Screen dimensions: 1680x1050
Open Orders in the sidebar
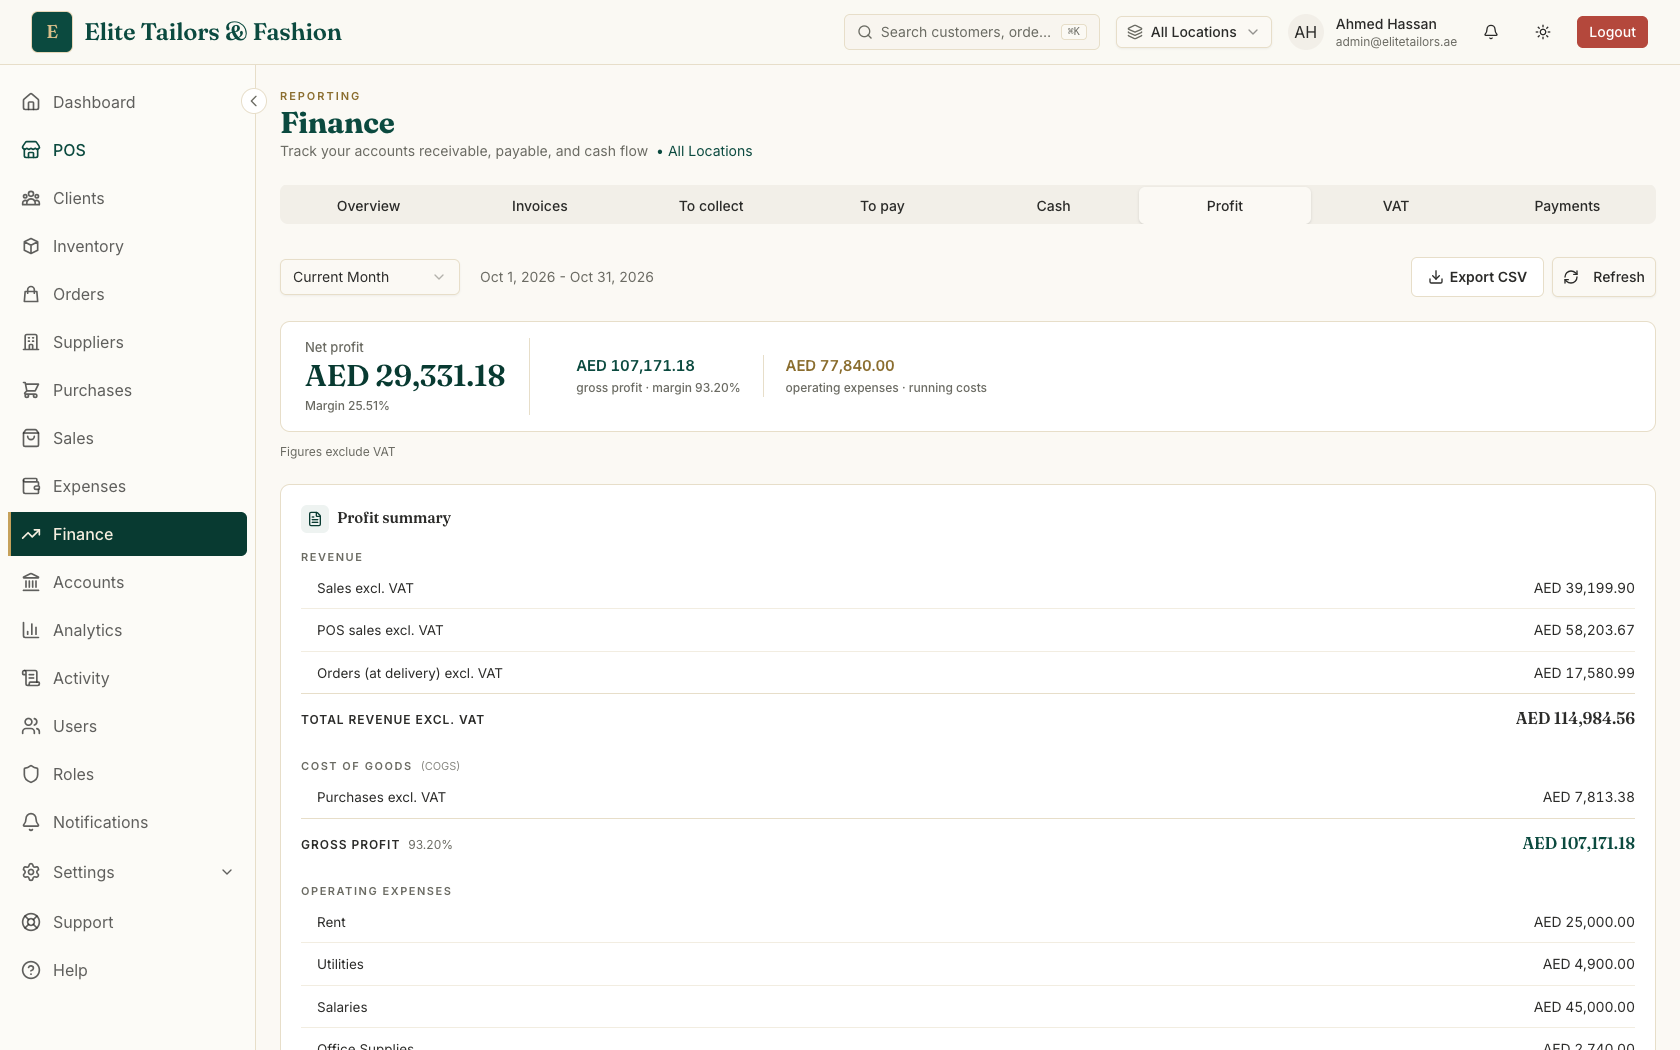[128, 294]
